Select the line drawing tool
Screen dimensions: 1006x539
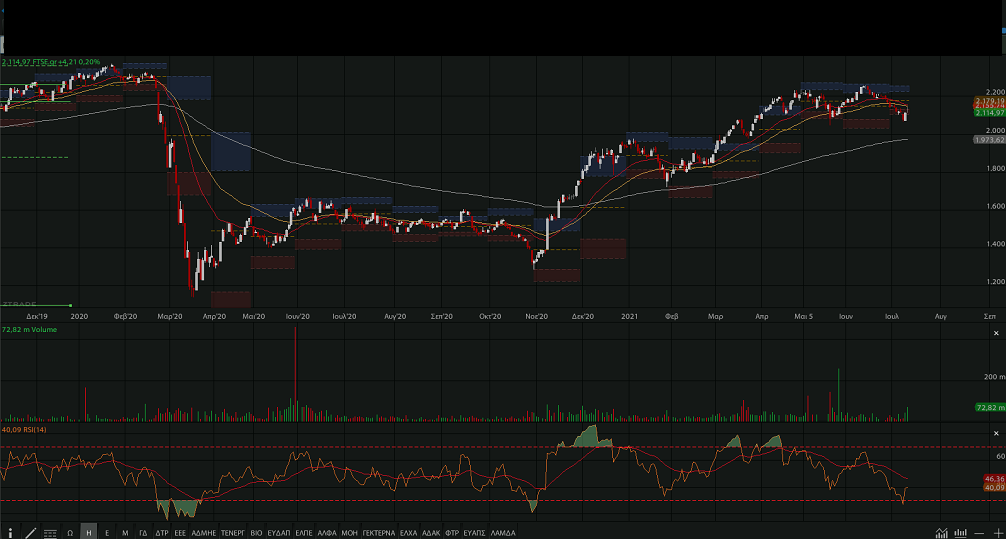coord(31,533)
